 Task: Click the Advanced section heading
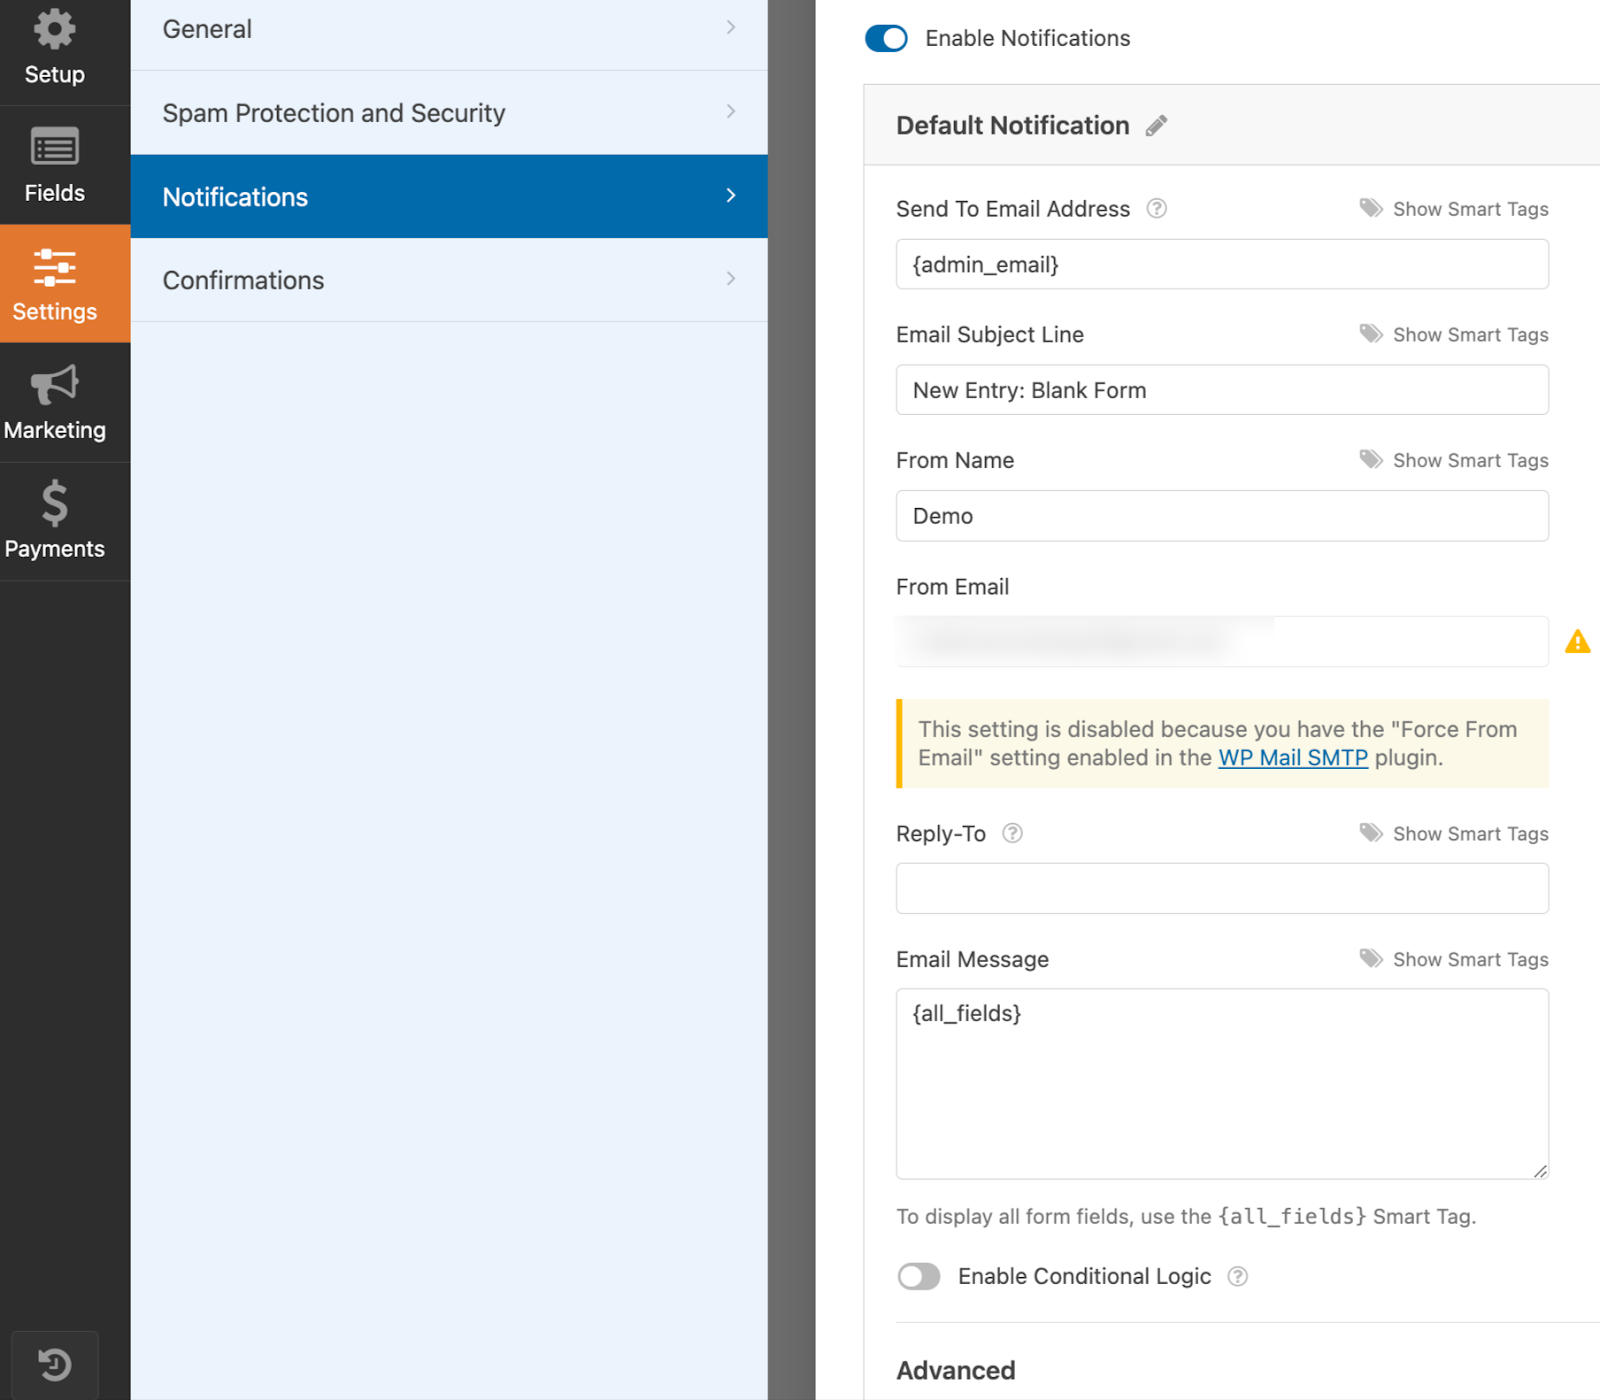[955, 1370]
